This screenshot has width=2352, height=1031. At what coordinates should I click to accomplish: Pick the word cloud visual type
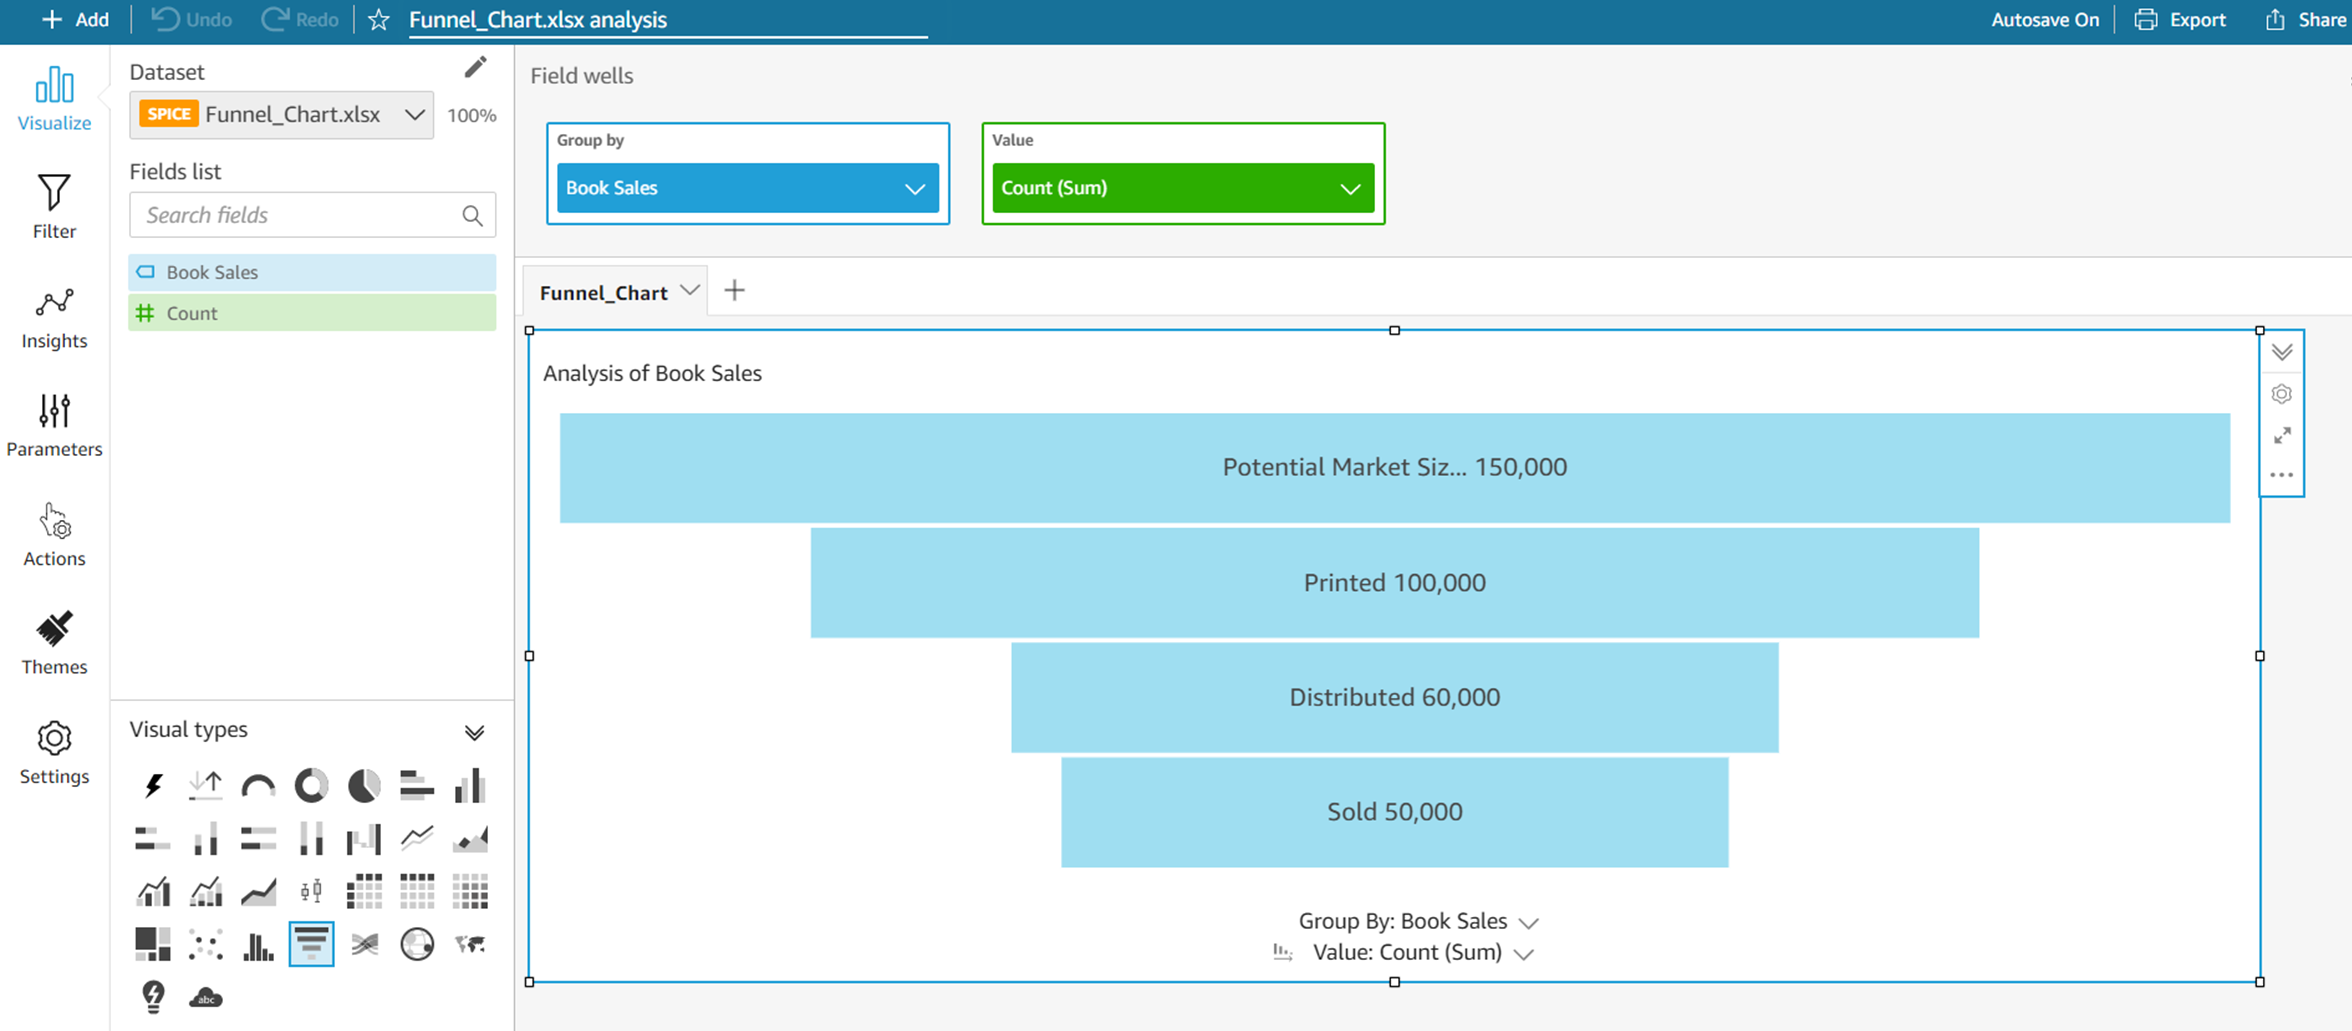206,997
